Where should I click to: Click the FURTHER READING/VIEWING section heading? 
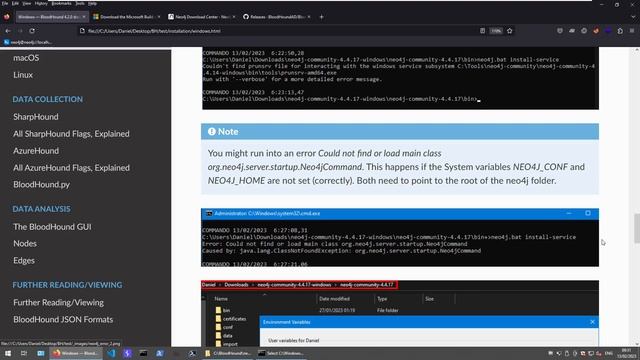pyautogui.click(x=67, y=285)
